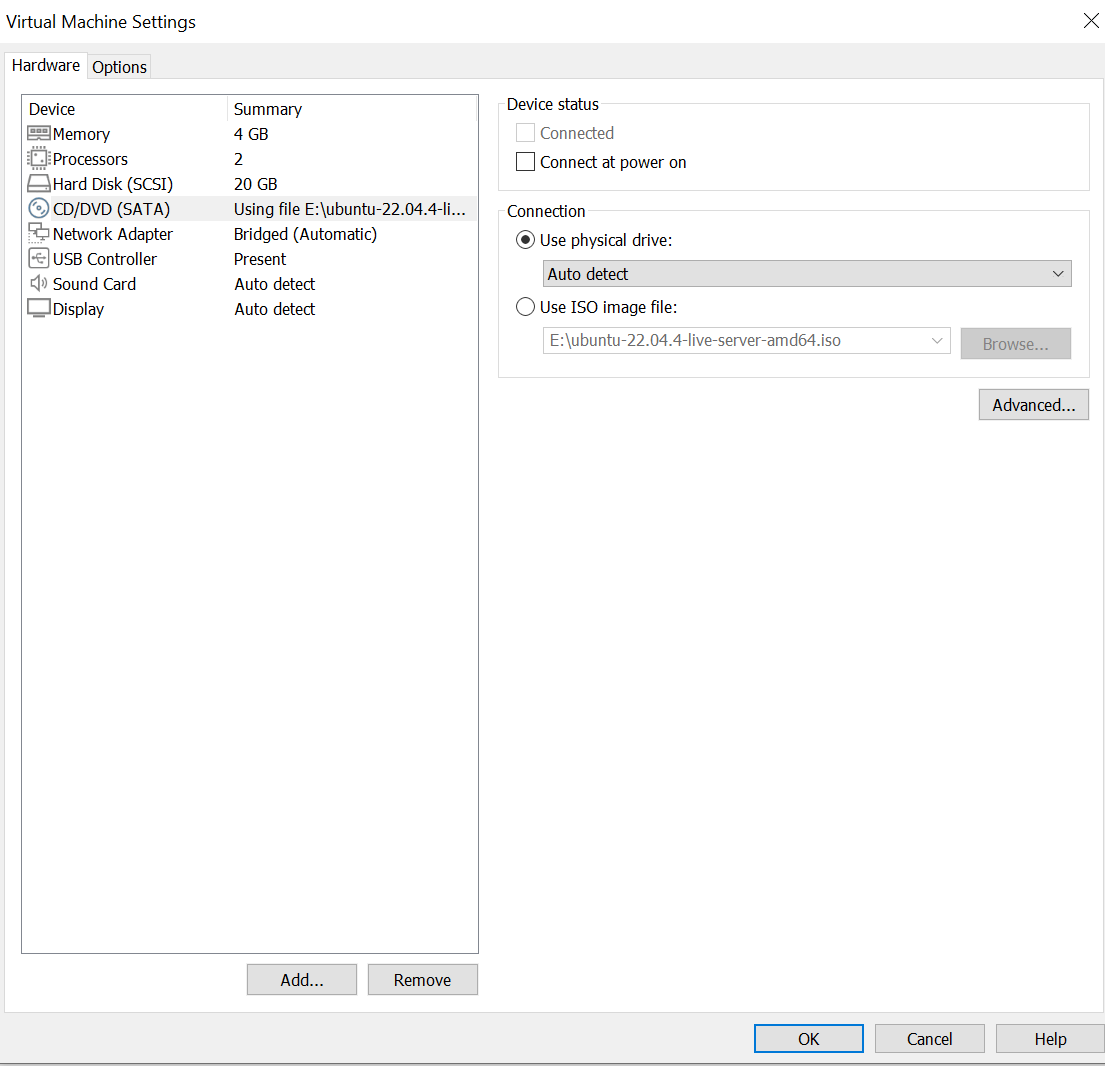Click the Hard Disk (SCSI) icon

[39, 184]
